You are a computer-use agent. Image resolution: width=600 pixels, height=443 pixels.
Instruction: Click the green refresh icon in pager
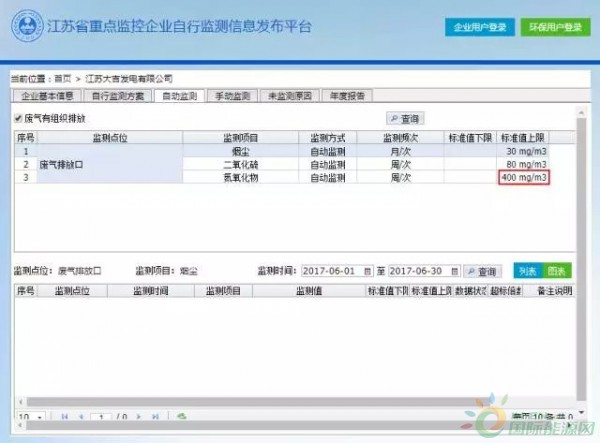[182, 415]
